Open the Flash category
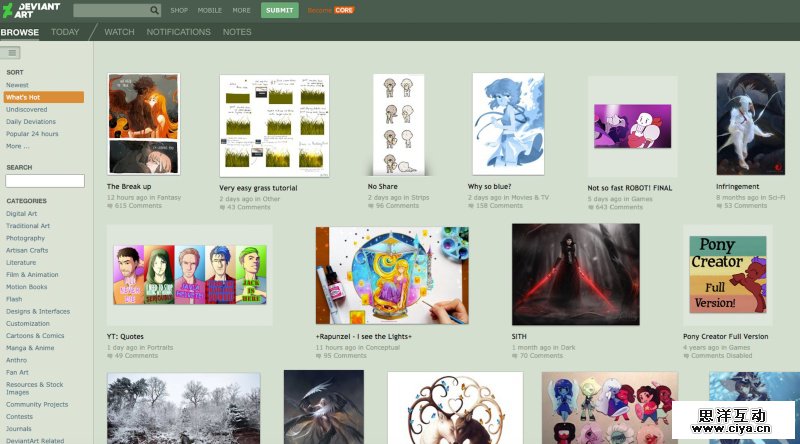The image size is (800, 444). click(x=14, y=299)
